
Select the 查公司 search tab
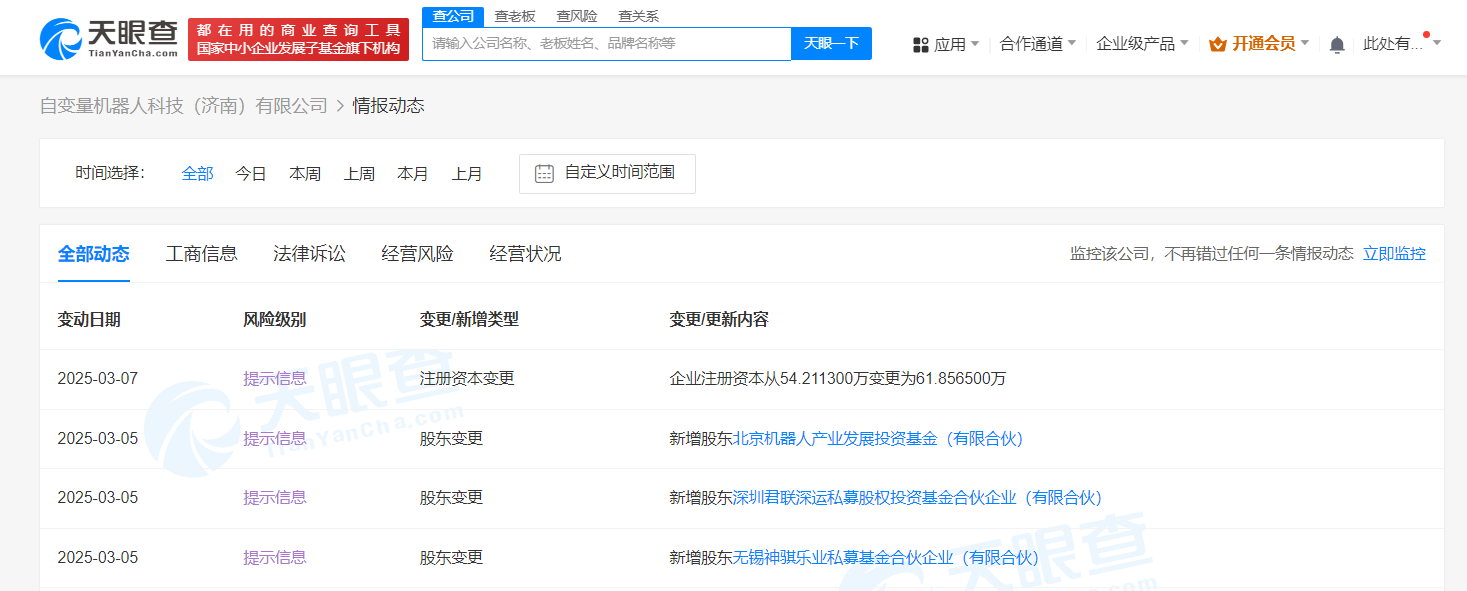453,16
